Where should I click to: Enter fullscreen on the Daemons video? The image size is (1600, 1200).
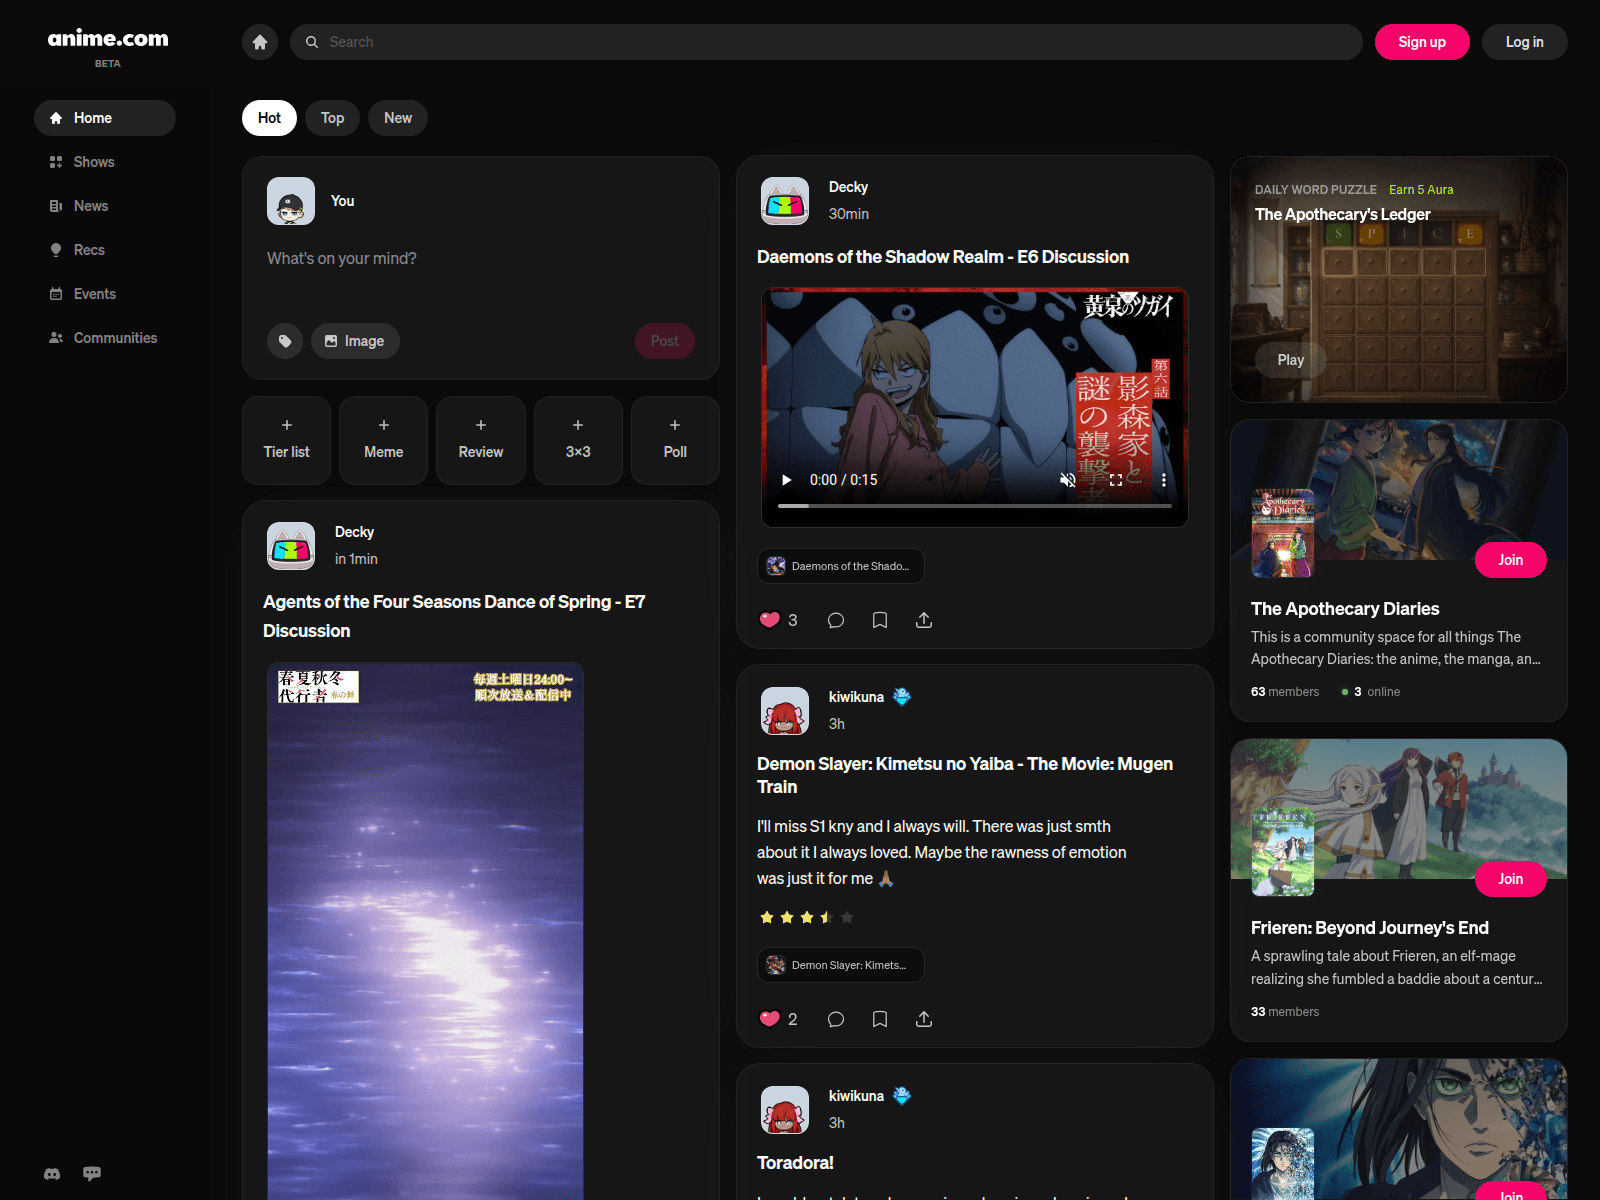(1116, 480)
